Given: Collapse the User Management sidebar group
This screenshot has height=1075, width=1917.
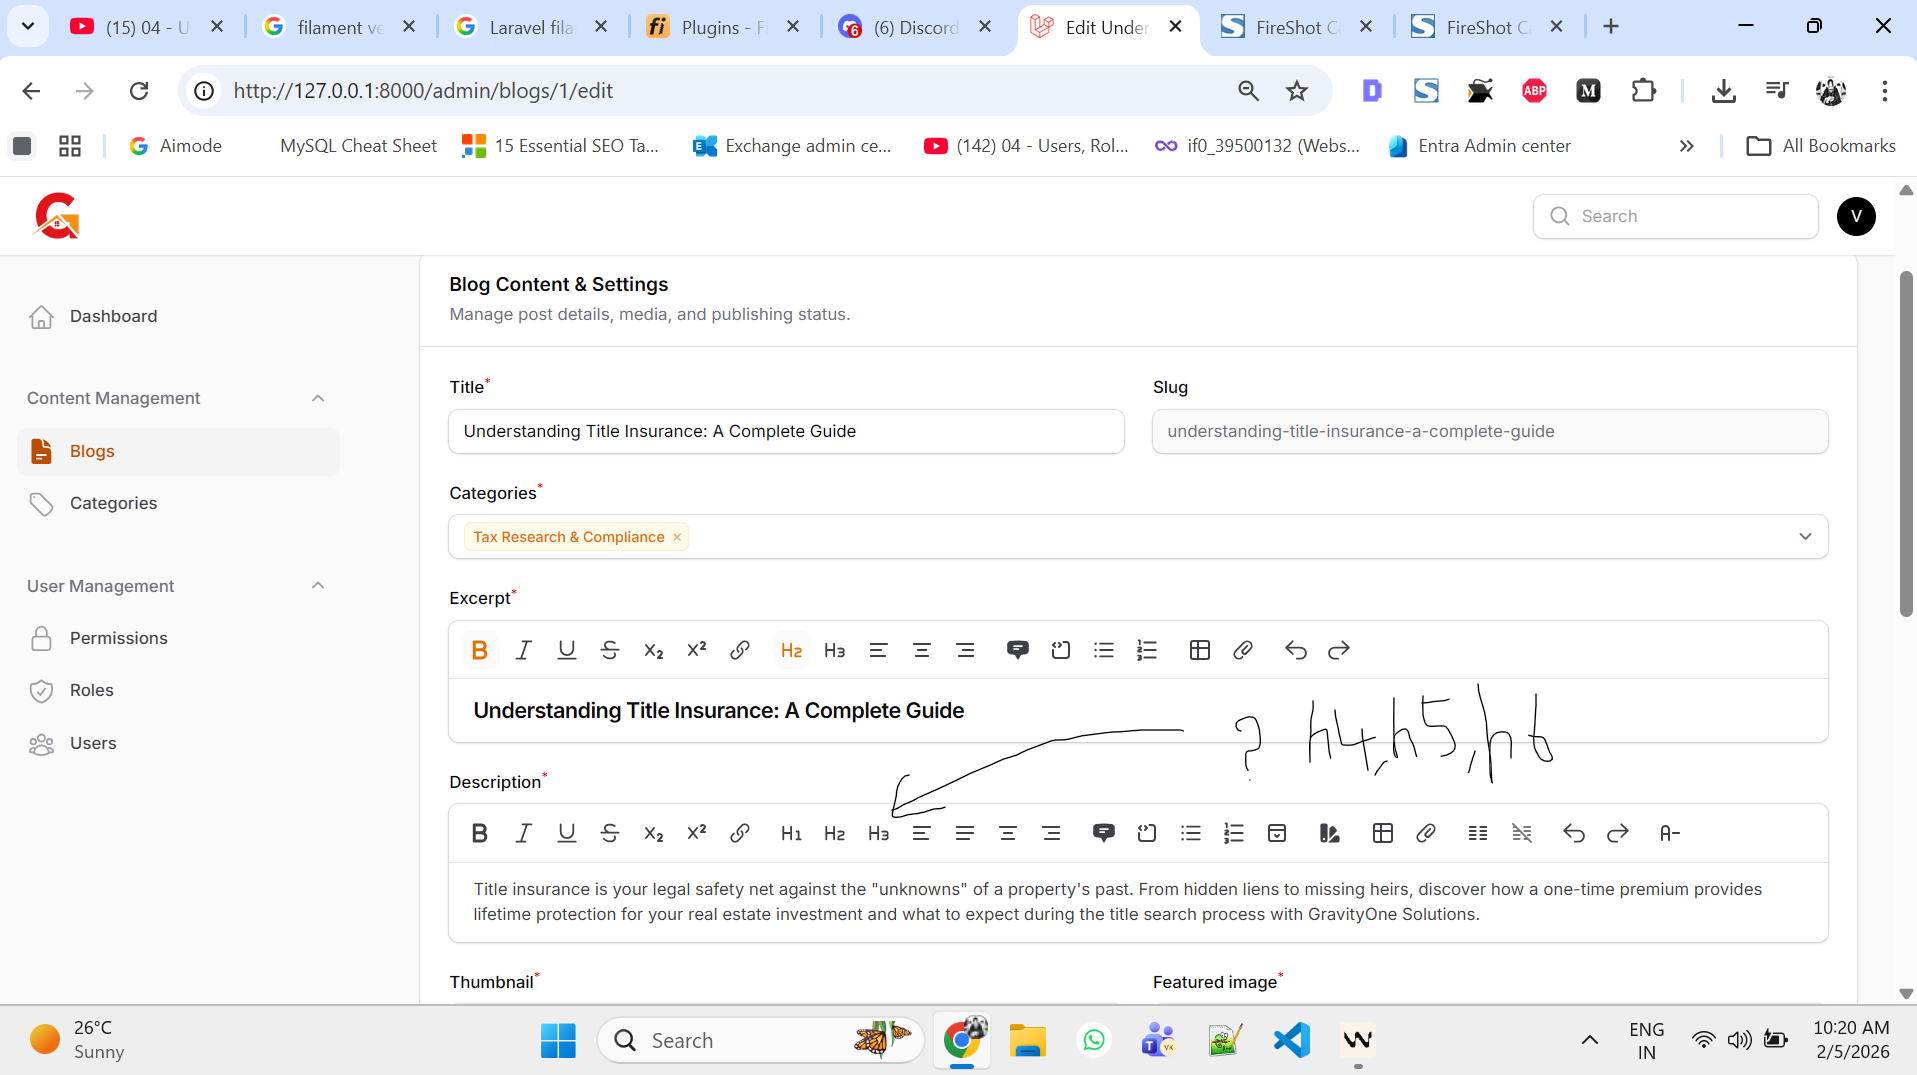Looking at the screenshot, I should [x=318, y=586].
